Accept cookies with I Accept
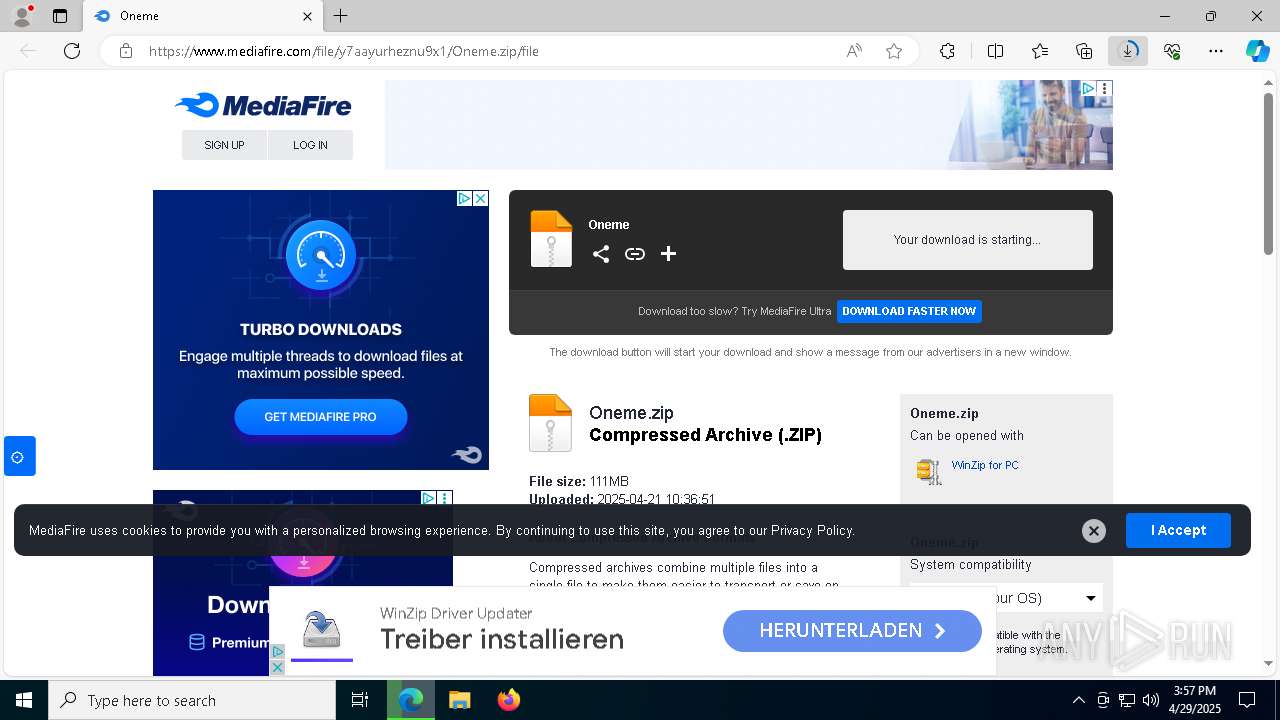 tap(1178, 530)
